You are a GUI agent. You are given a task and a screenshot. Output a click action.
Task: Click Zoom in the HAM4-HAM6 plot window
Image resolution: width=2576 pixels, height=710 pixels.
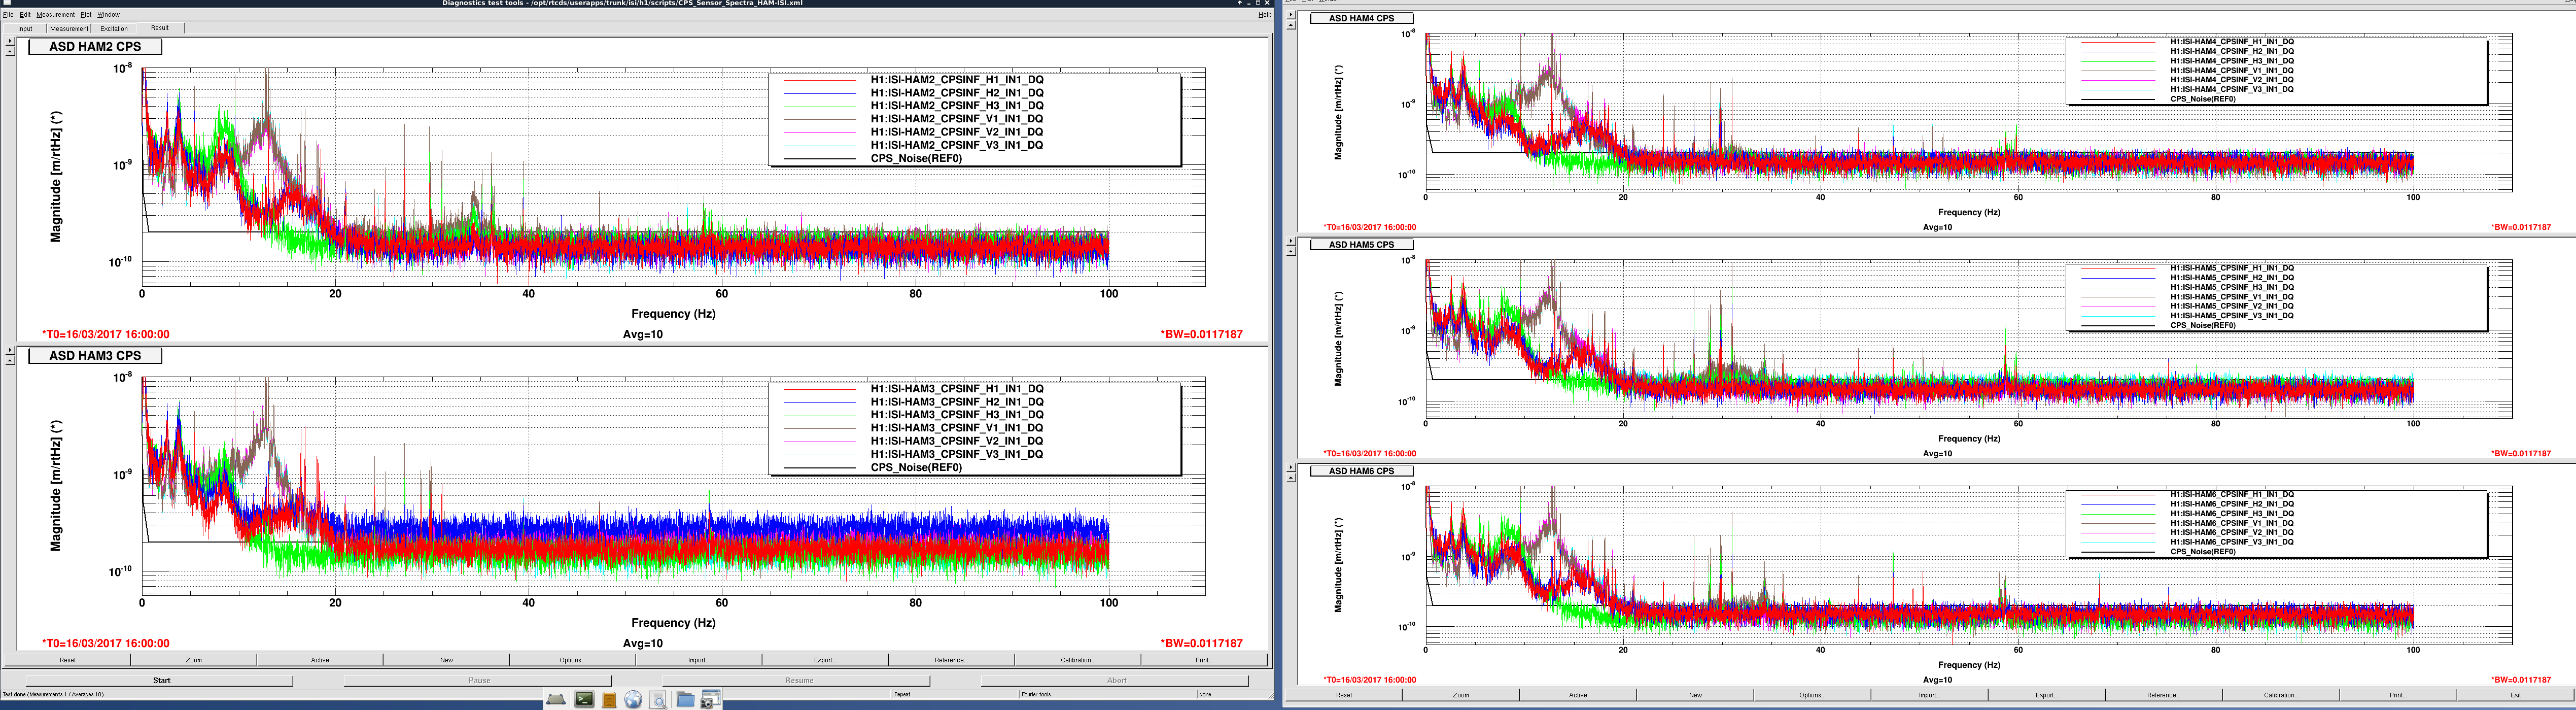(1461, 695)
